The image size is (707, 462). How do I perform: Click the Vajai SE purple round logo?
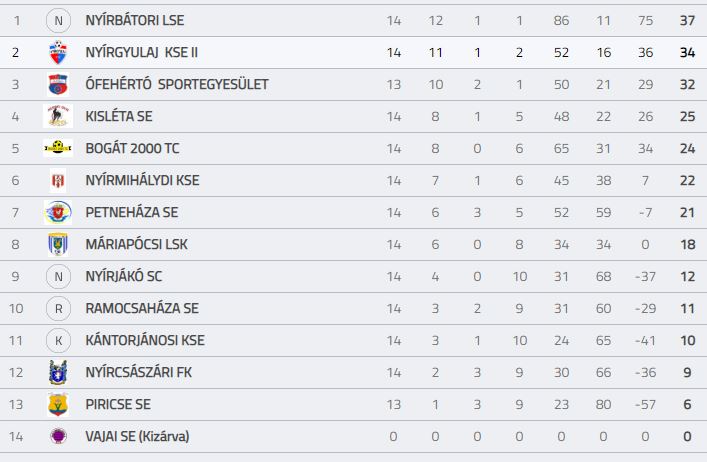(x=58, y=436)
